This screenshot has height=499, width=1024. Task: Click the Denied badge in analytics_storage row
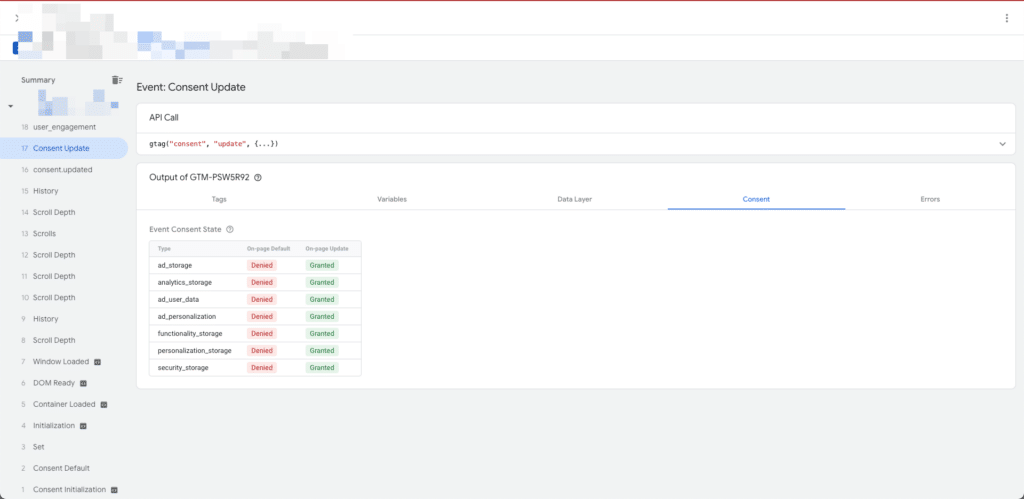click(x=262, y=282)
